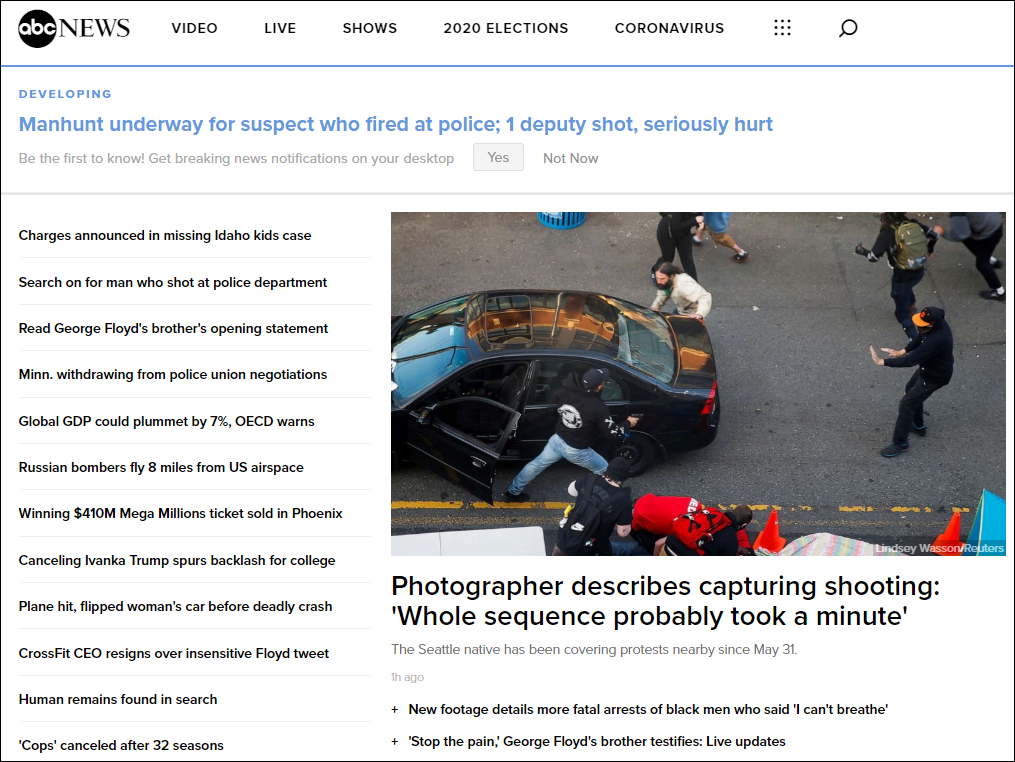Select 2020 Elections in the navigation bar
This screenshot has height=762, width=1015.
tap(506, 28)
